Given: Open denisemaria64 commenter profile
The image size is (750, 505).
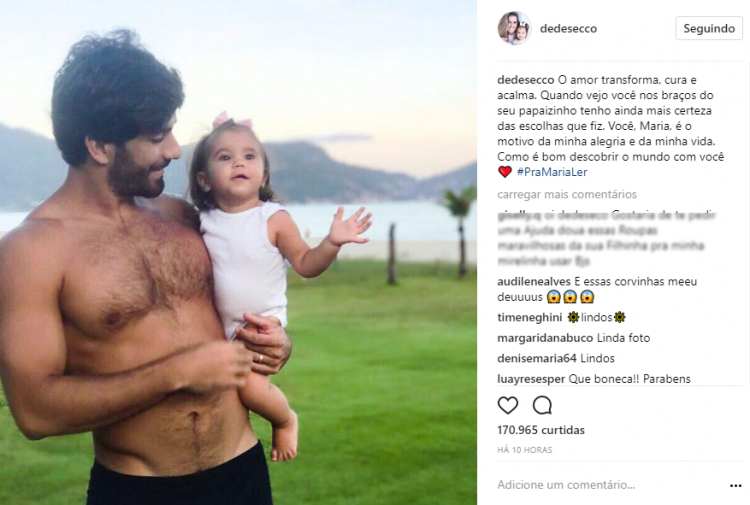Looking at the screenshot, I should tap(537, 359).
